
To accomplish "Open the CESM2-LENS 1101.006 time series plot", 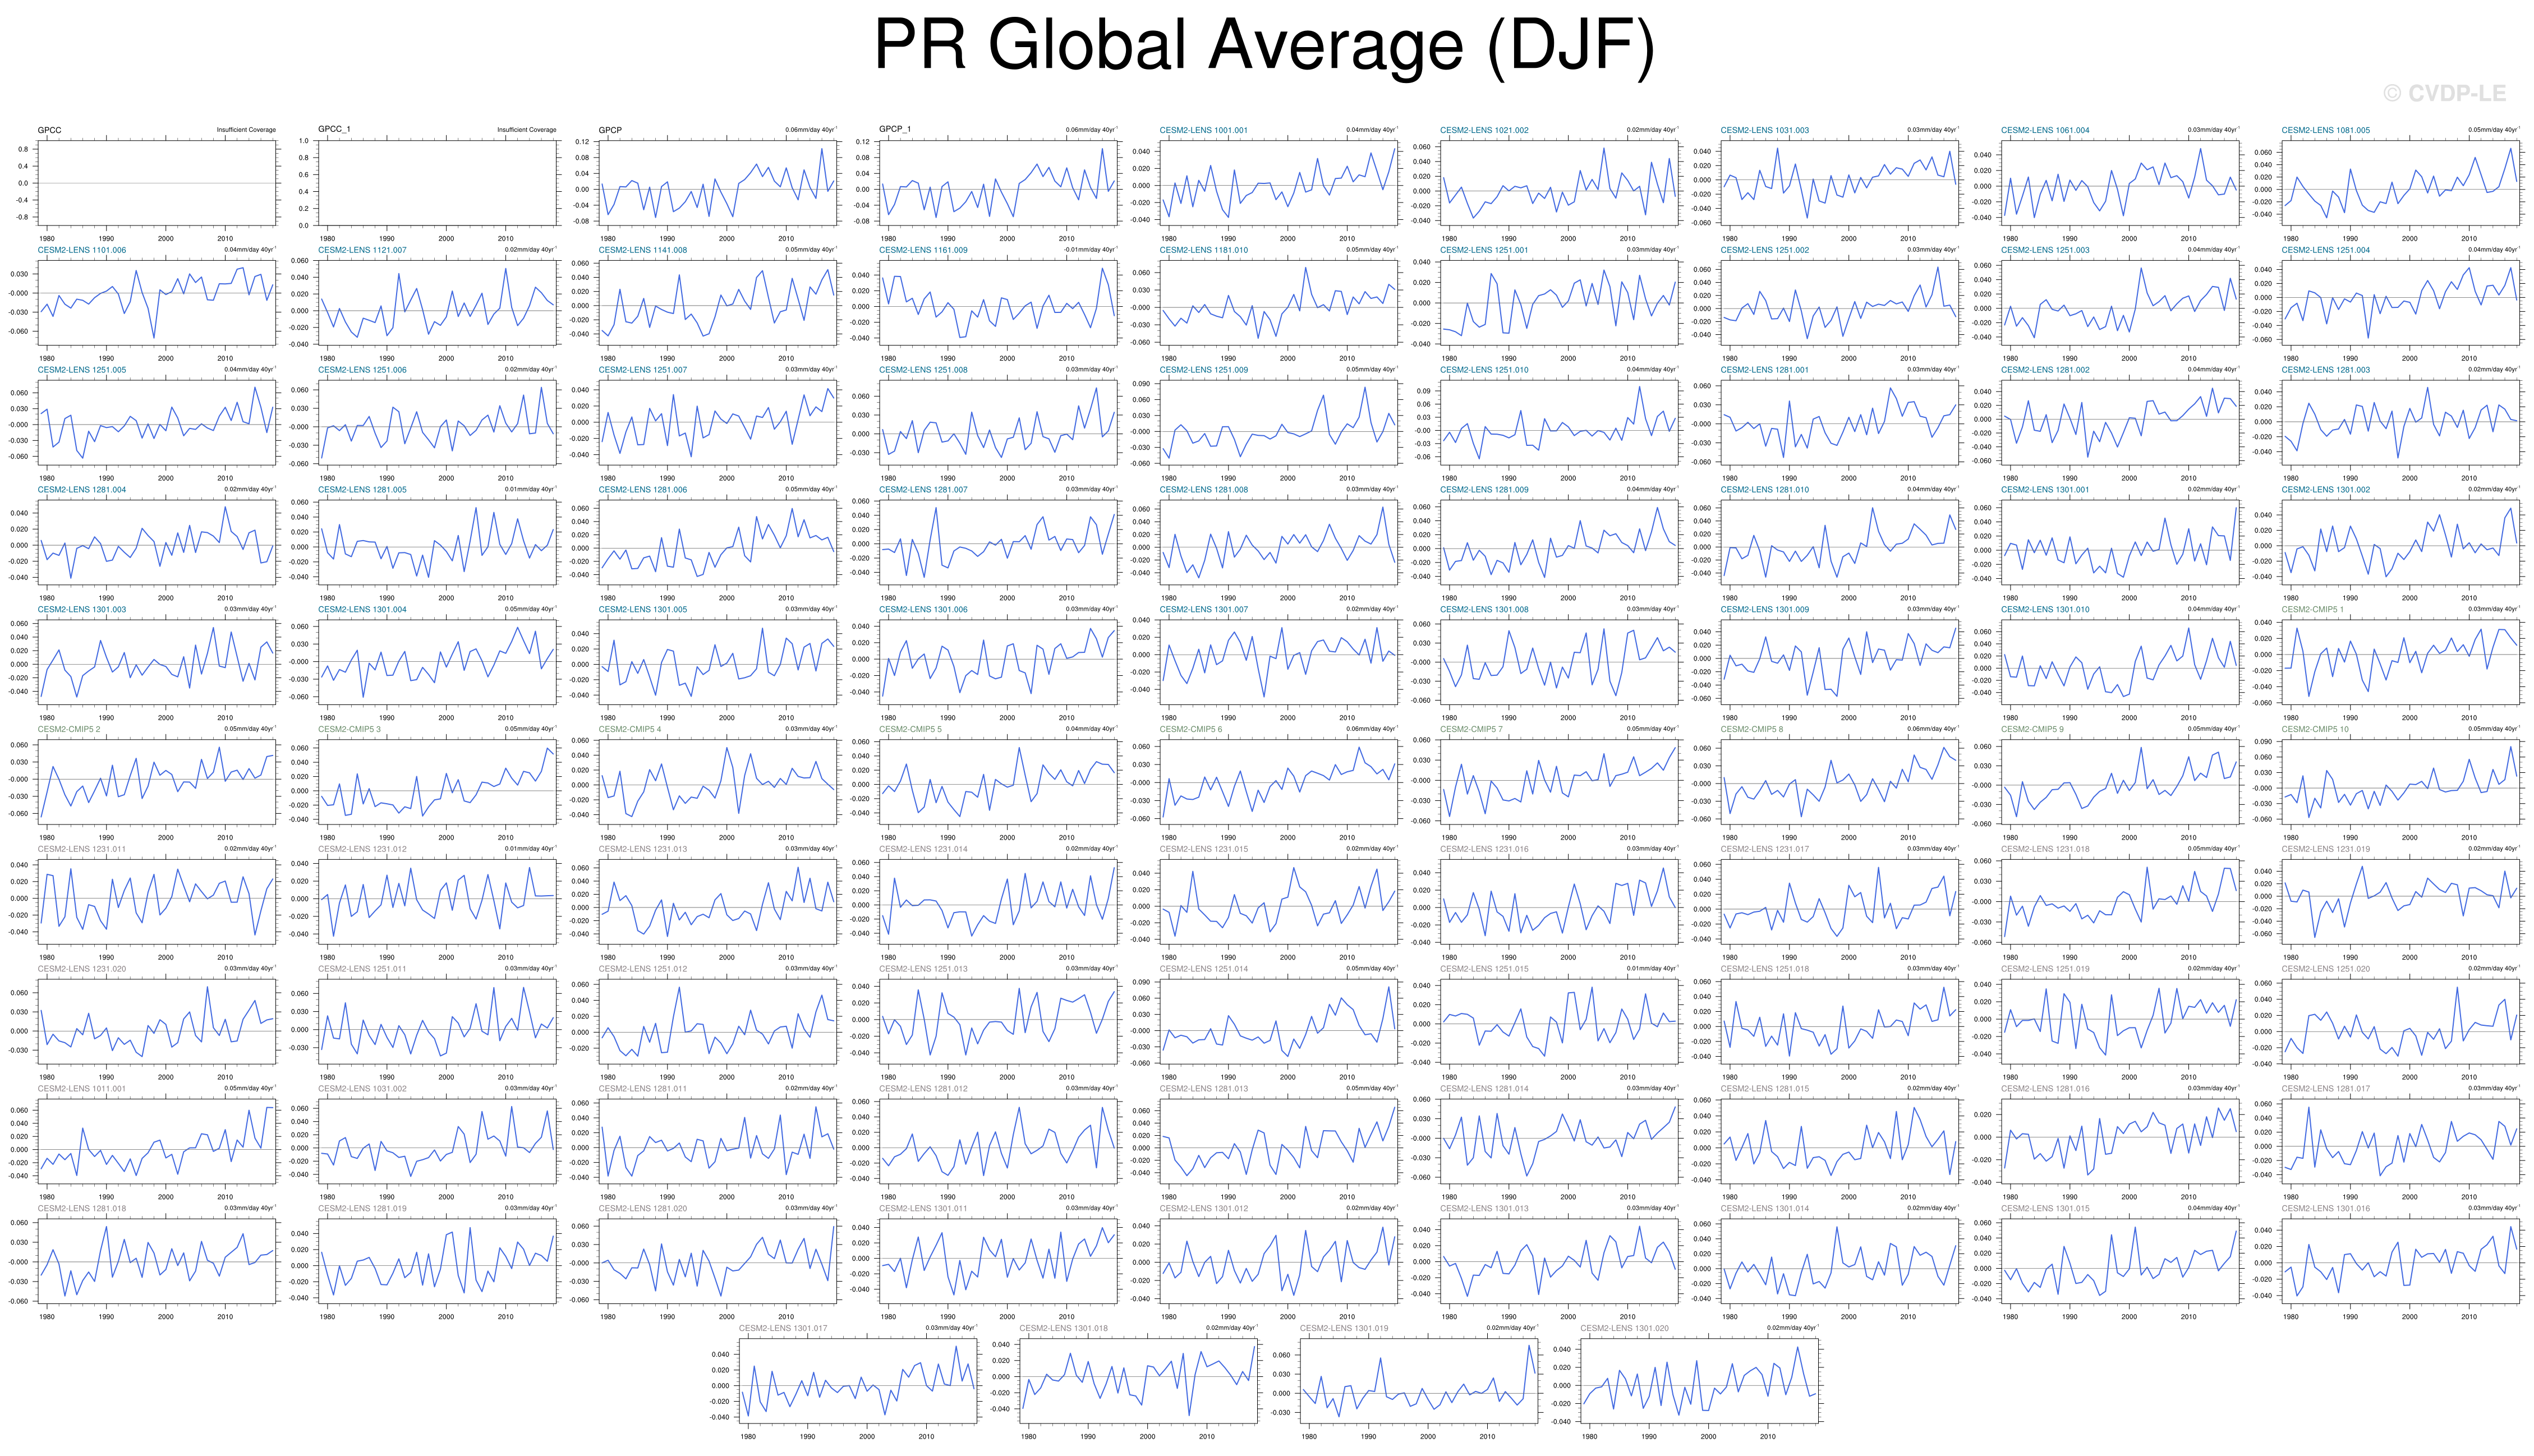I will pyautogui.click(x=157, y=302).
